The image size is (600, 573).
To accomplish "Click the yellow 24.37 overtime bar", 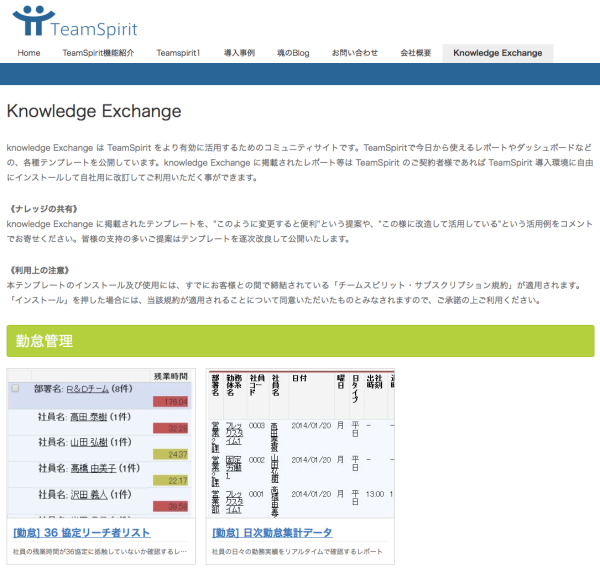I will (x=171, y=454).
